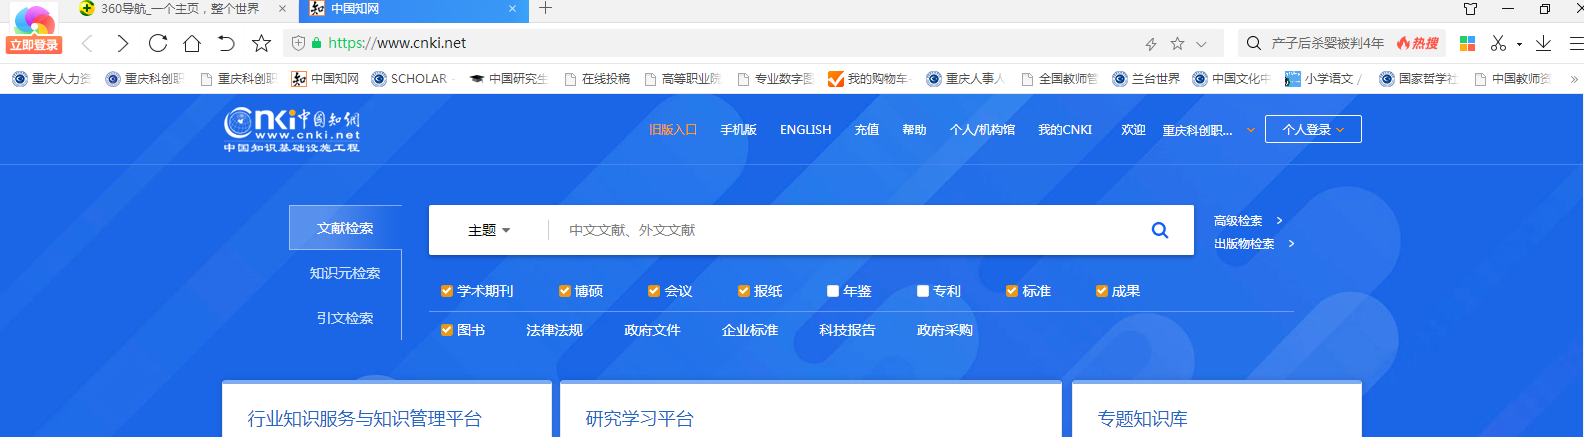Open 手机版 mobile version link
1584x438 pixels.
click(x=738, y=130)
